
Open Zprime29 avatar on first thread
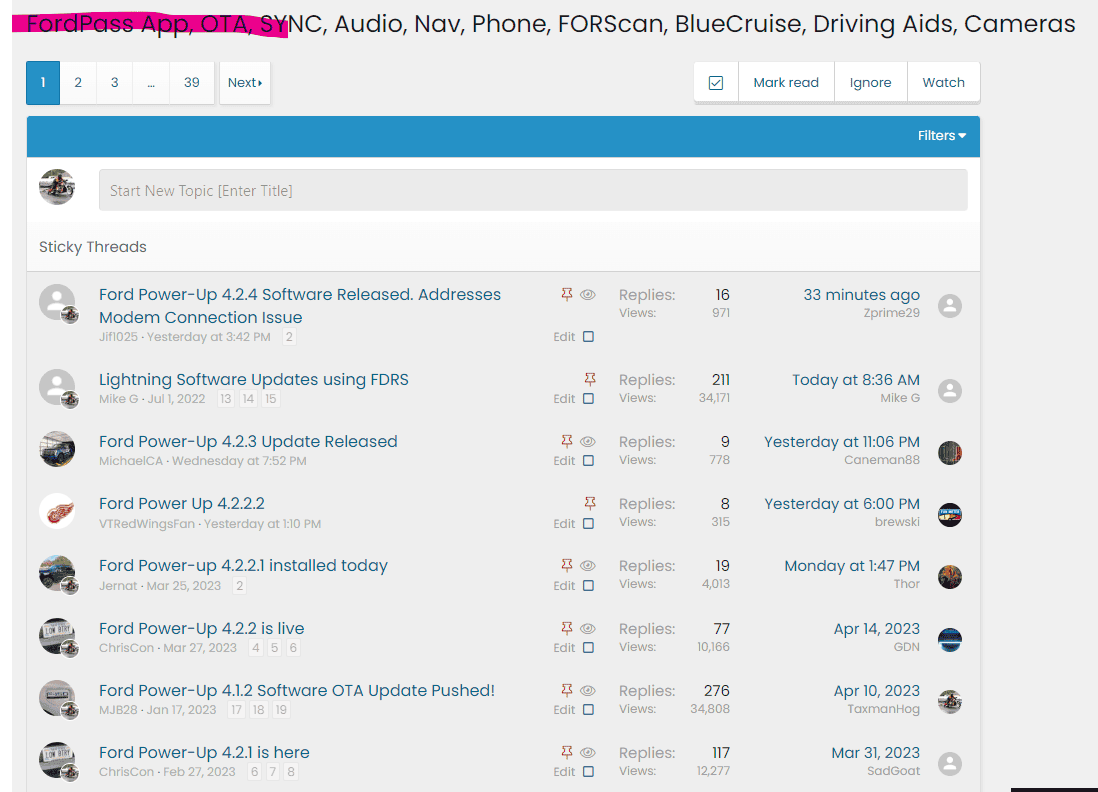pyautogui.click(x=950, y=306)
